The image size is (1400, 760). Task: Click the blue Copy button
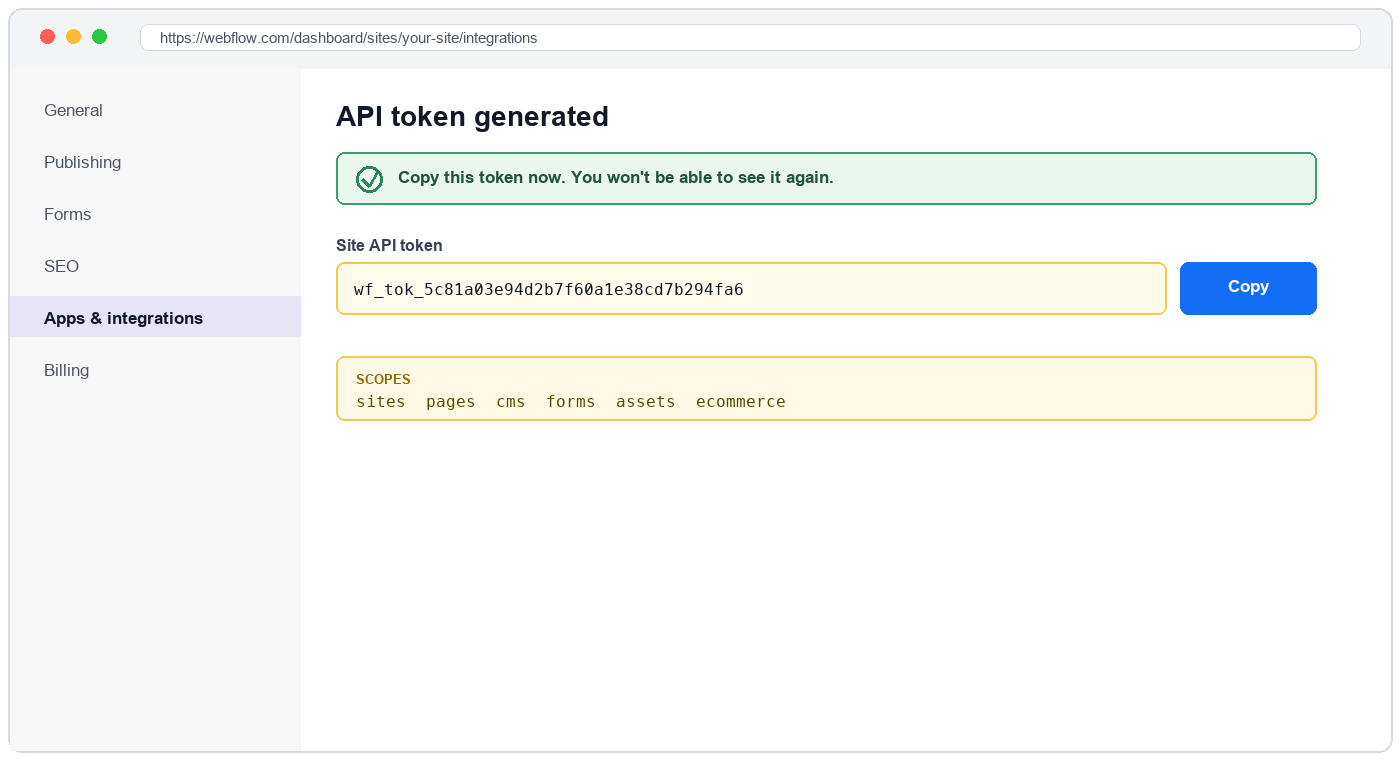click(1248, 288)
